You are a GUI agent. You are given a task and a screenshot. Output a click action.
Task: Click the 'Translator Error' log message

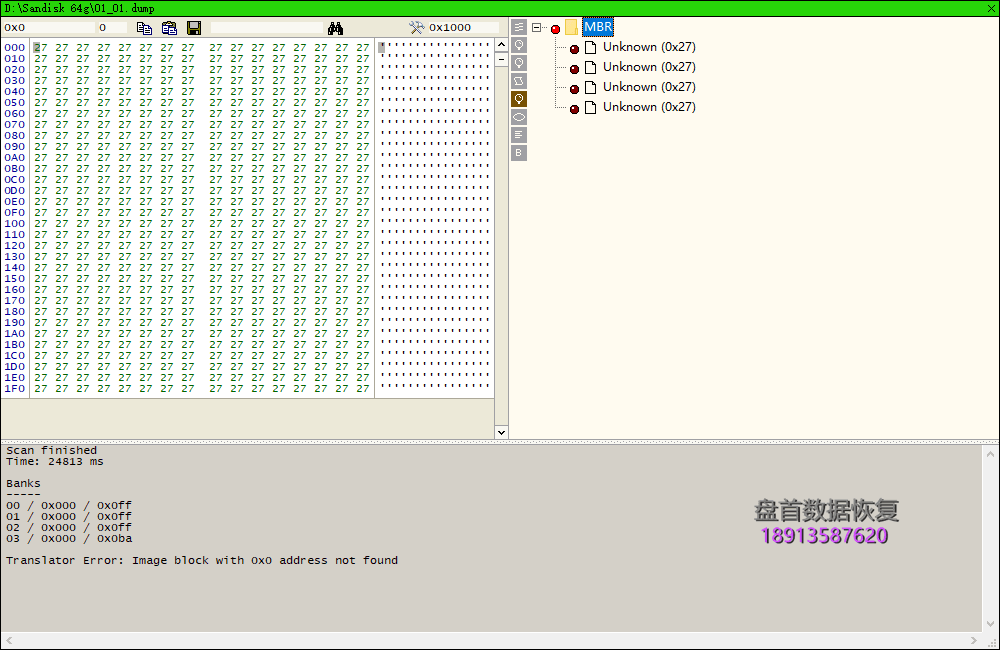(x=202, y=561)
